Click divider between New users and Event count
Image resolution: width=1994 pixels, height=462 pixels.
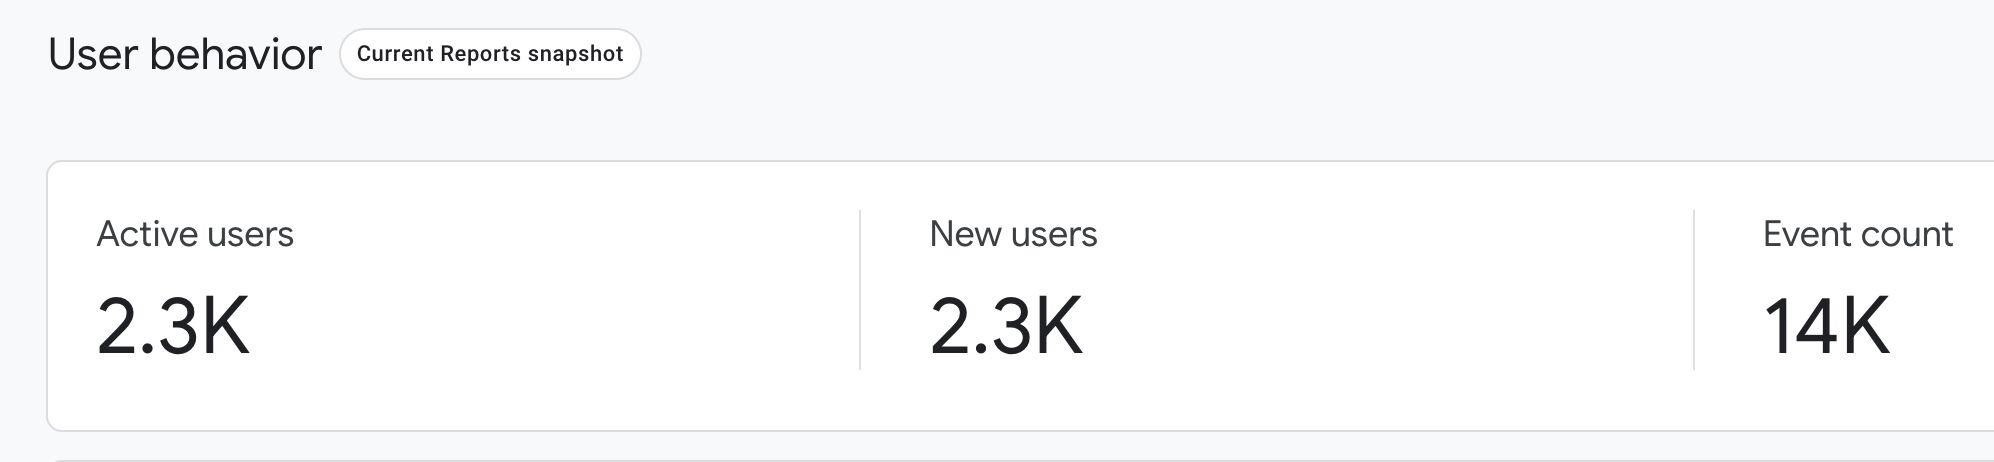1694,290
